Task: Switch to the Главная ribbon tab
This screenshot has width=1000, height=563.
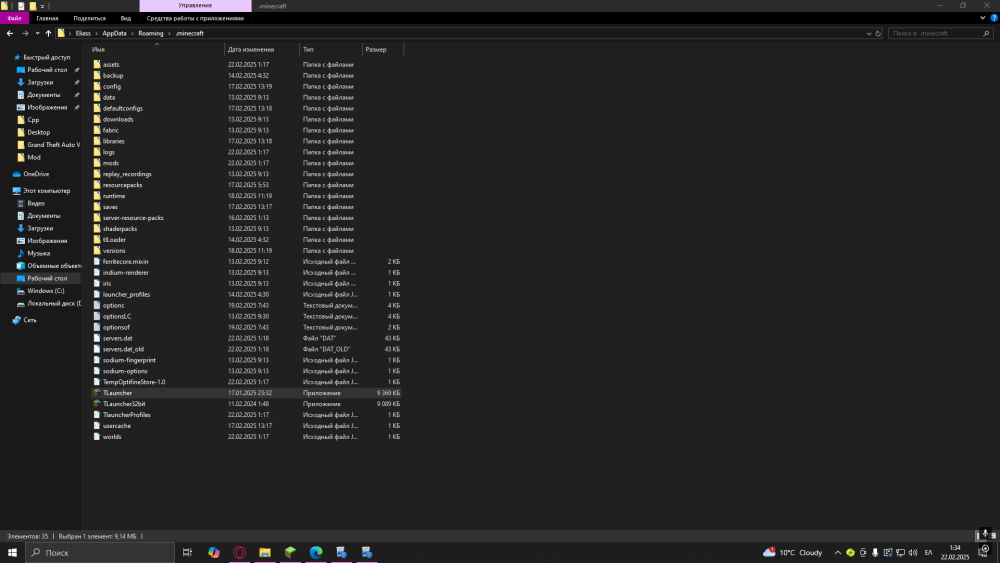Action: pyautogui.click(x=47, y=18)
